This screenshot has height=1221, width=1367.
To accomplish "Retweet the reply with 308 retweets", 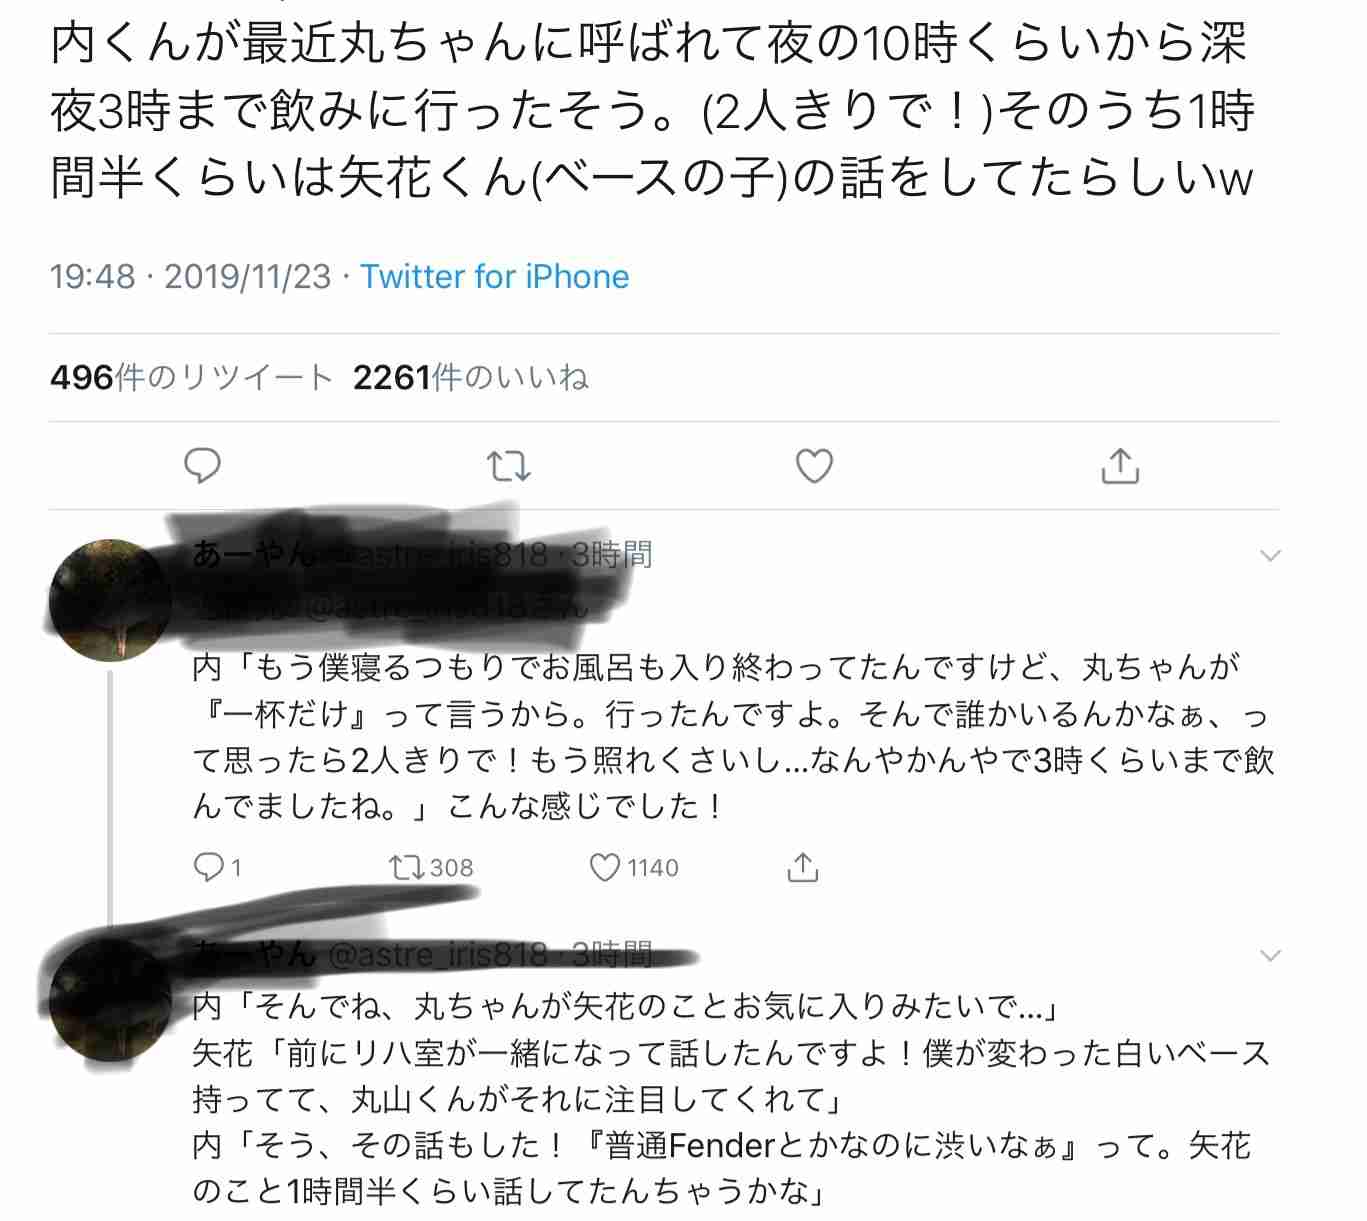I will tap(431, 867).
